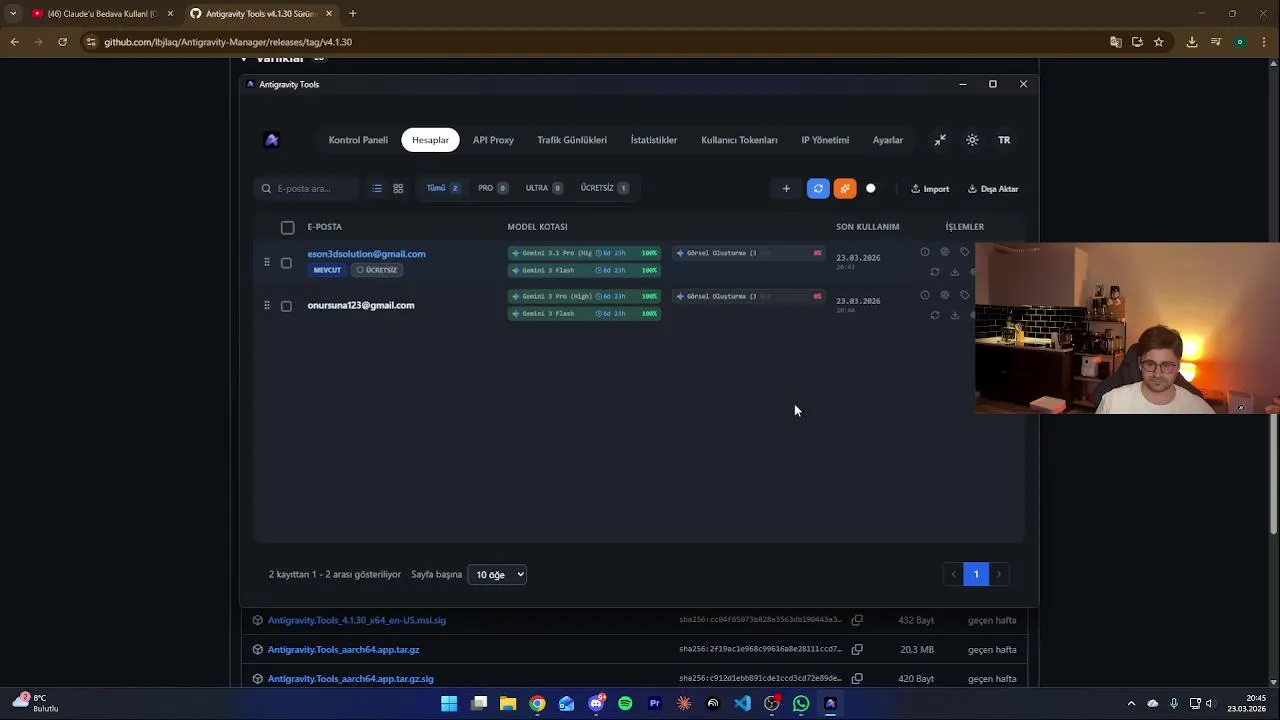Click browser reload button

pyautogui.click(x=62, y=42)
